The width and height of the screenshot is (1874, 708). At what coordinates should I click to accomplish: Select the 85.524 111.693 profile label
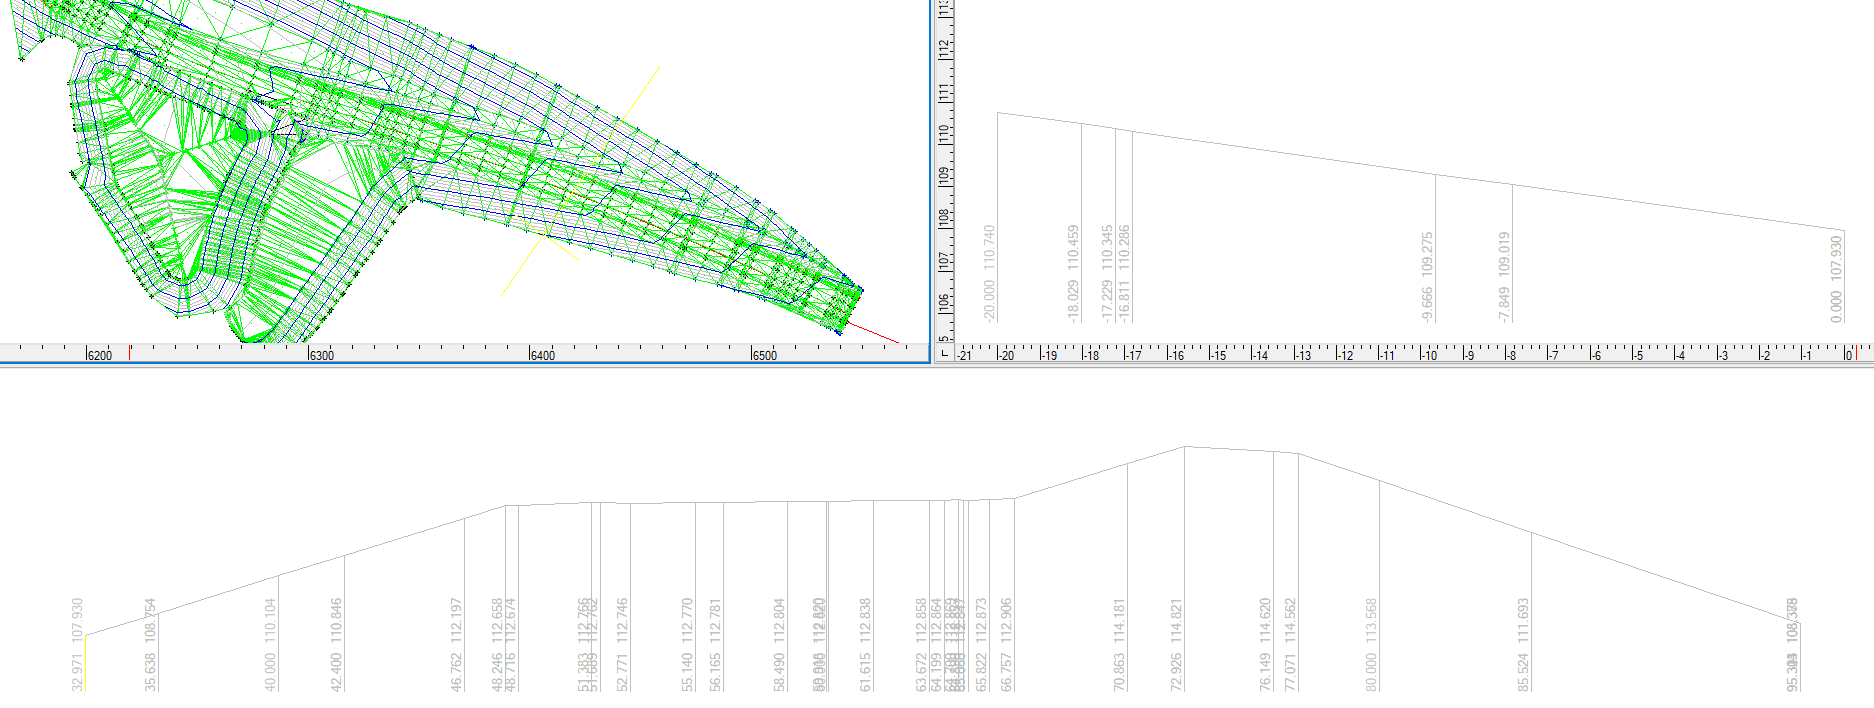tap(1523, 645)
